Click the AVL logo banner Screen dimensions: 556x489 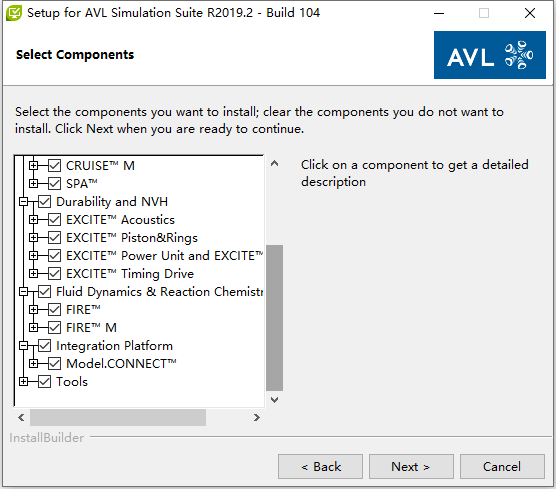pos(490,55)
